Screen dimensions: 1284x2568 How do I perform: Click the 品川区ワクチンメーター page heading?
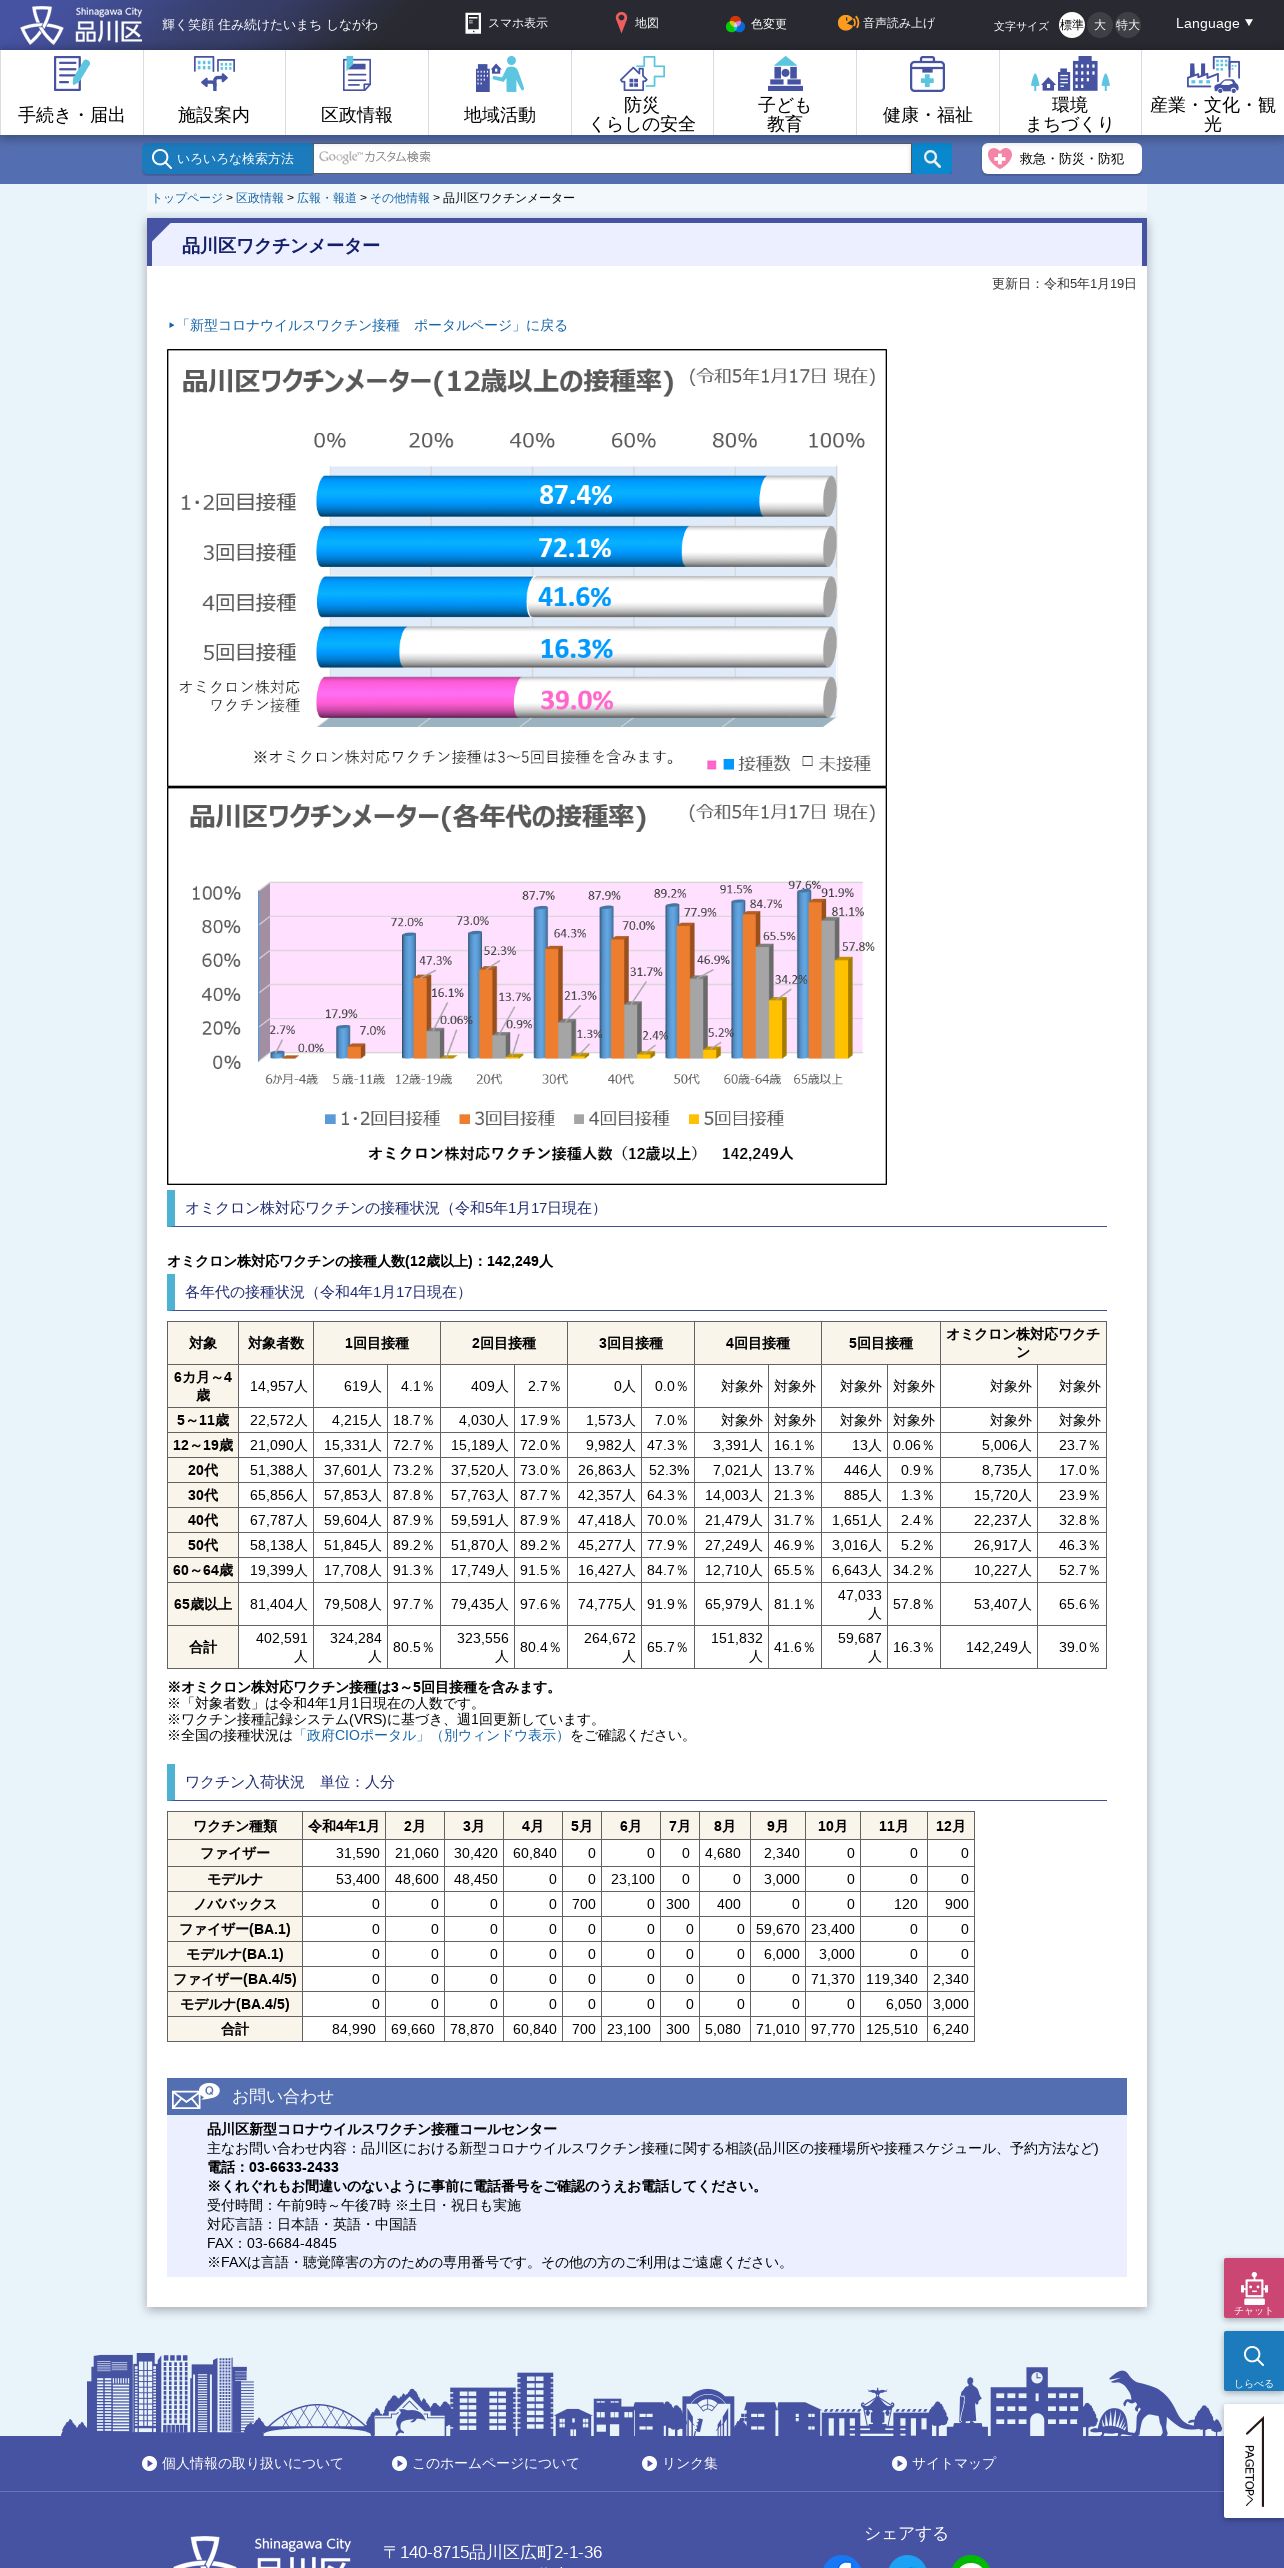pos(281,245)
